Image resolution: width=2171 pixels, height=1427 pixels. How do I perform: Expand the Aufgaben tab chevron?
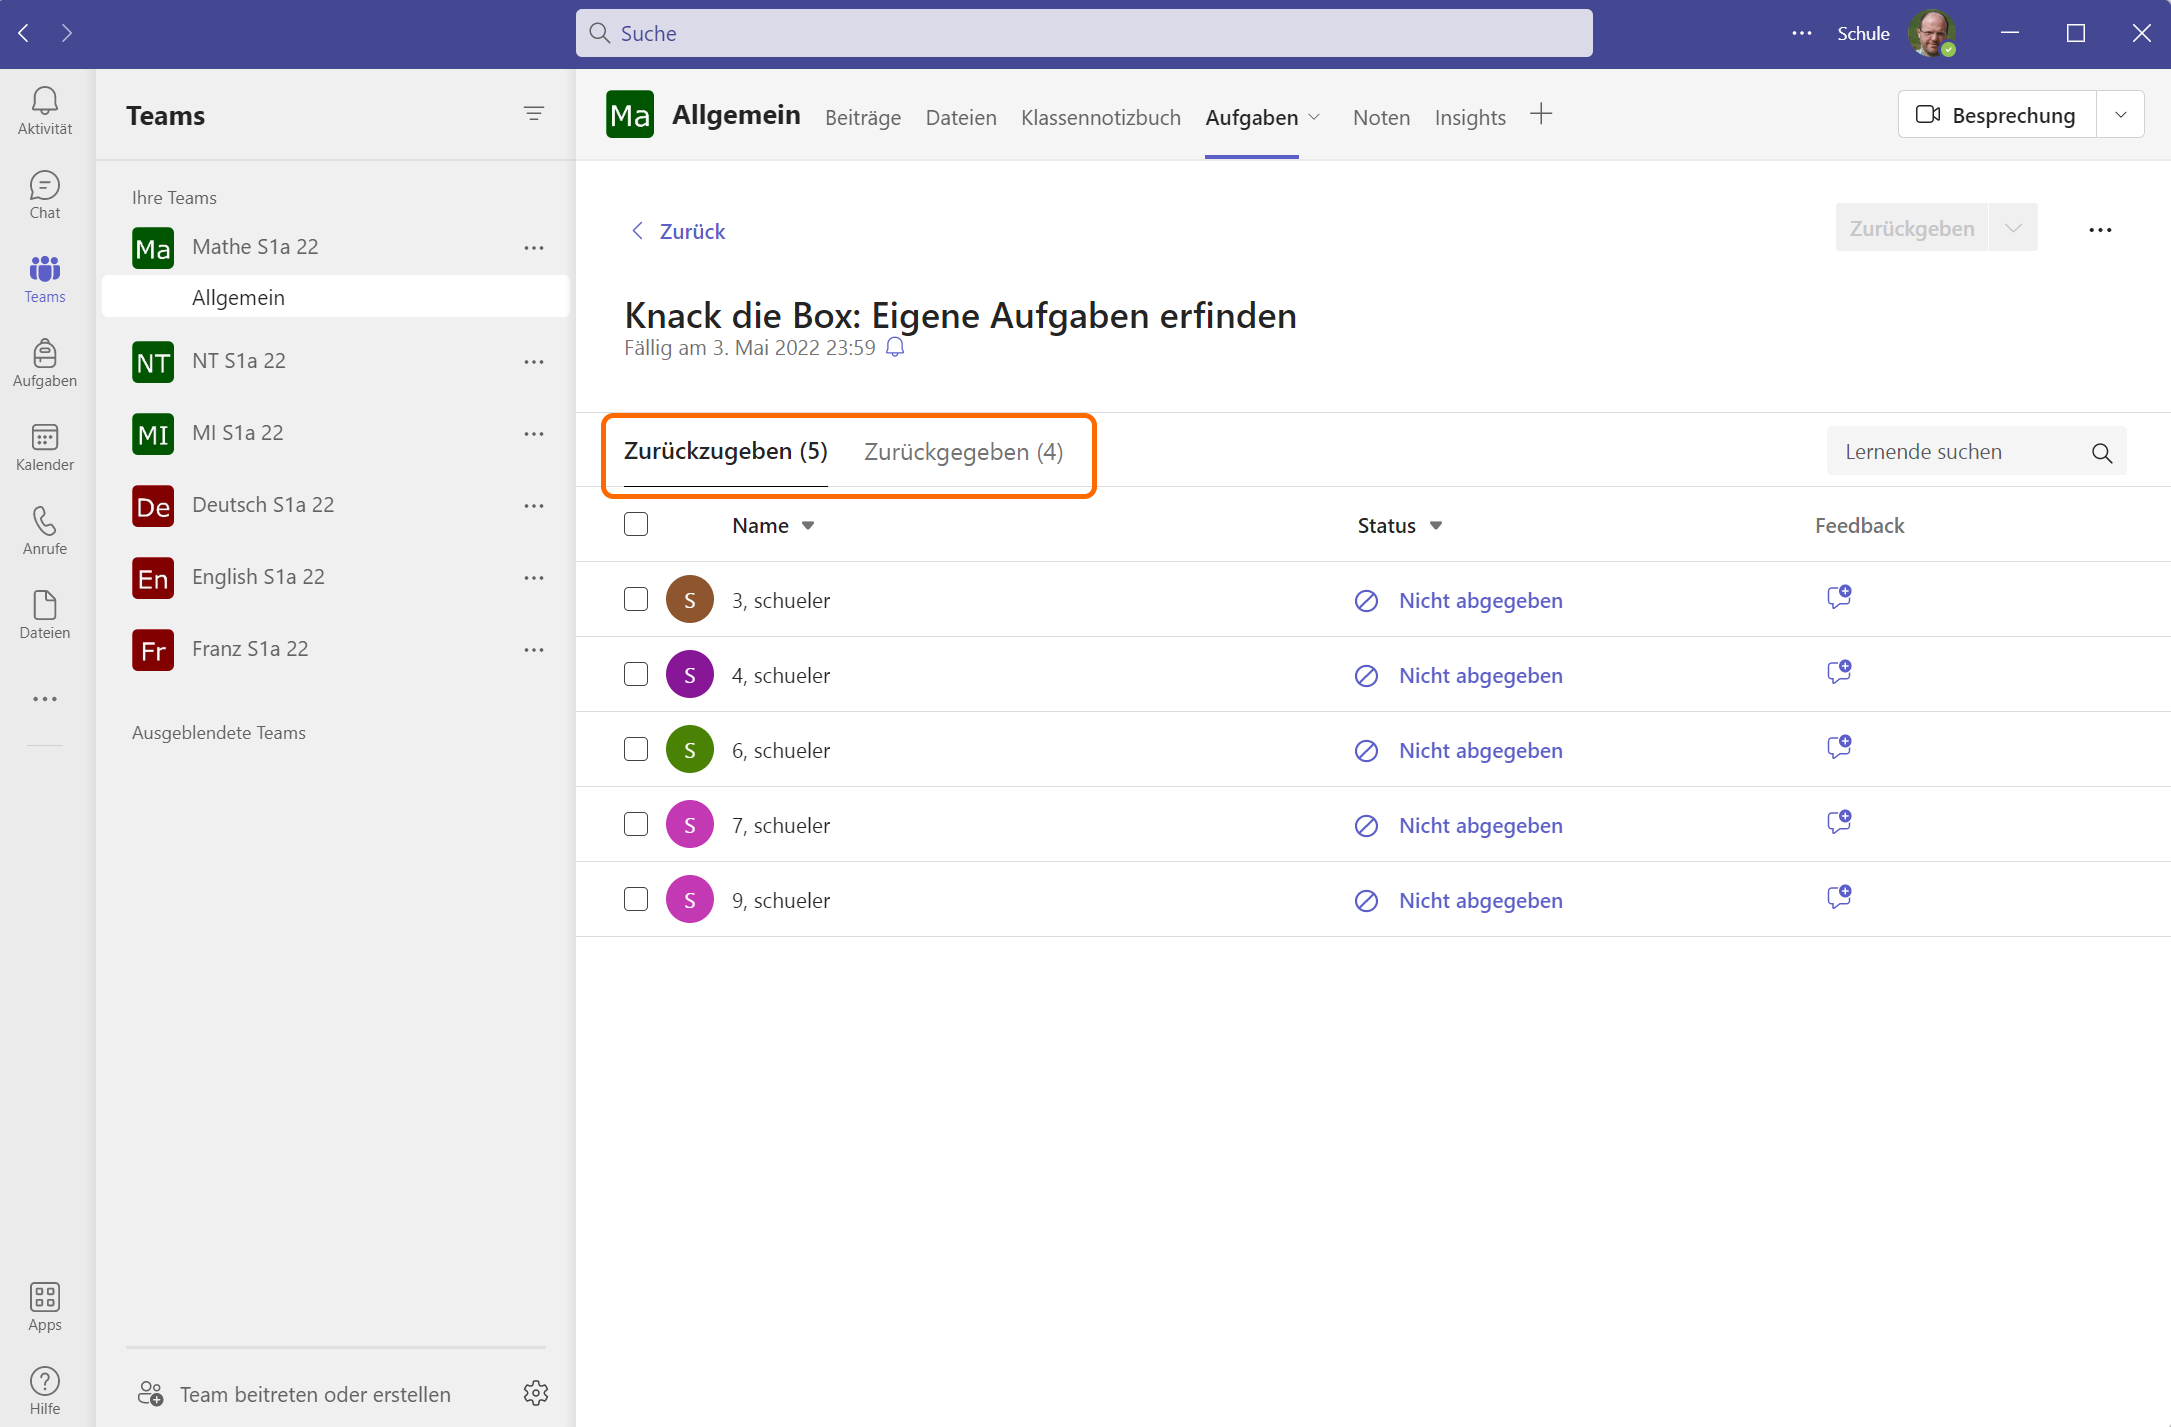[x=1315, y=118]
